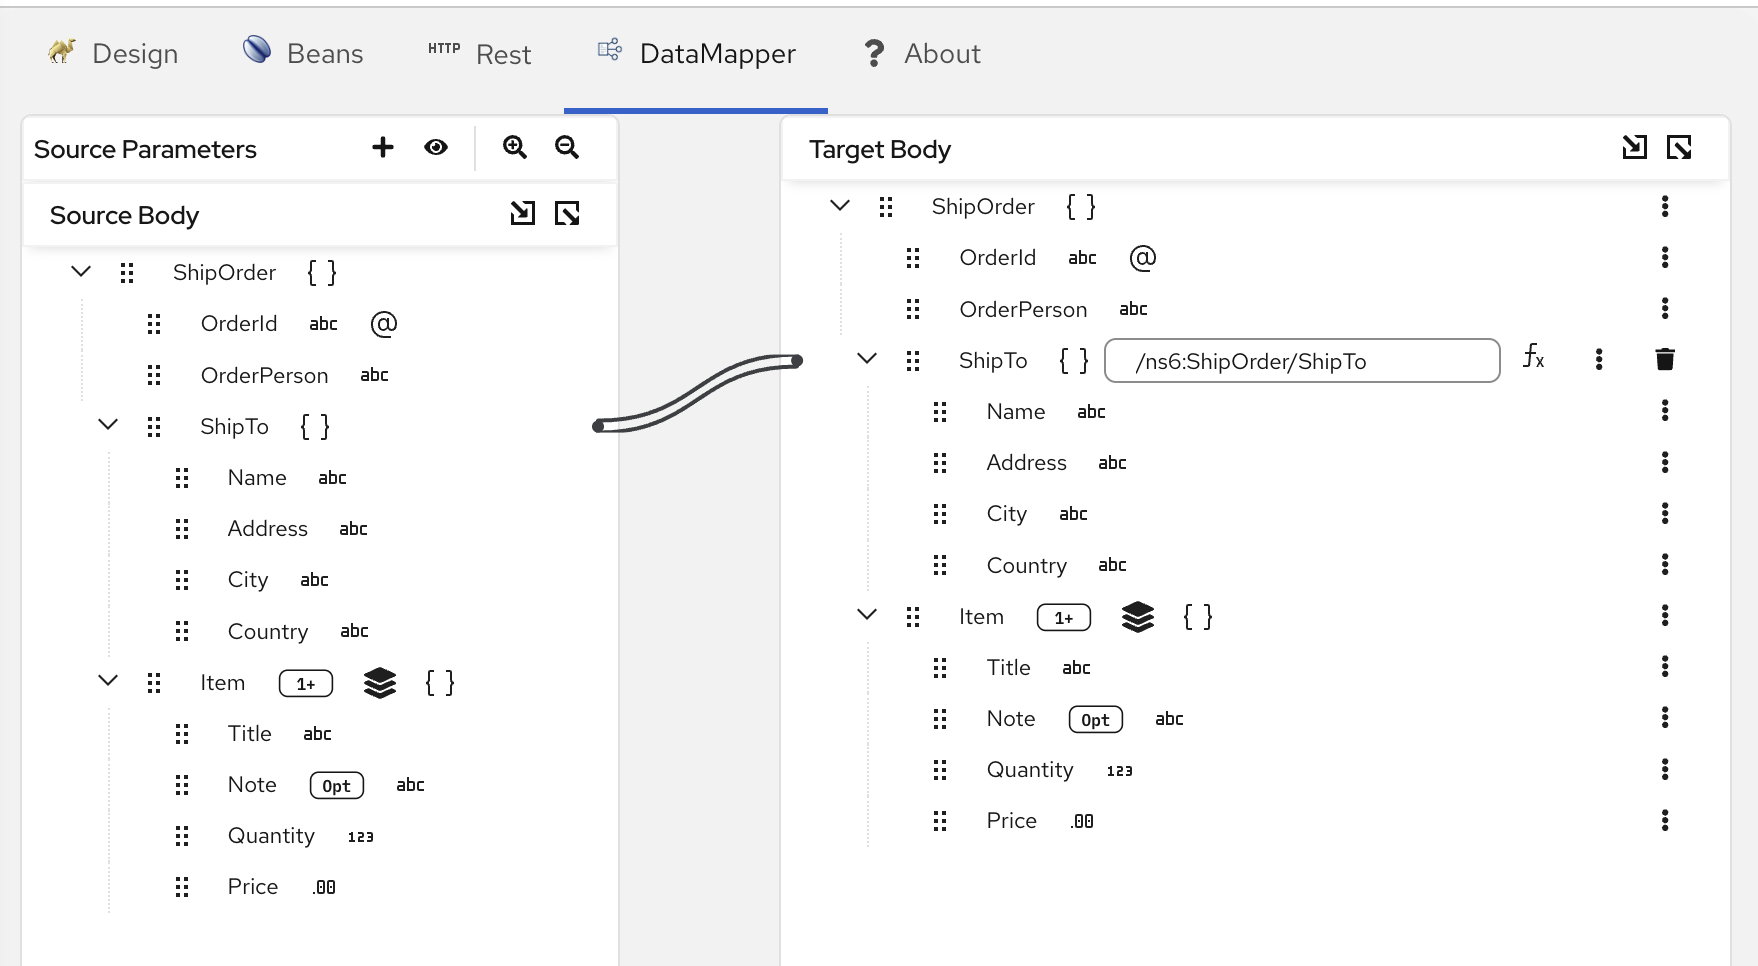The image size is (1758, 966).
Task: Click the mapping line between ShipTo nodes
Action: 698,393
